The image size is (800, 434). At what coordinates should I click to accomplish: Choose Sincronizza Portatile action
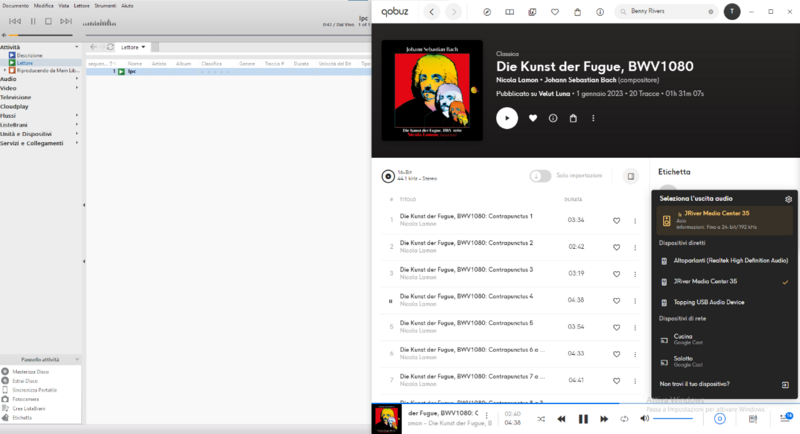[35, 390]
